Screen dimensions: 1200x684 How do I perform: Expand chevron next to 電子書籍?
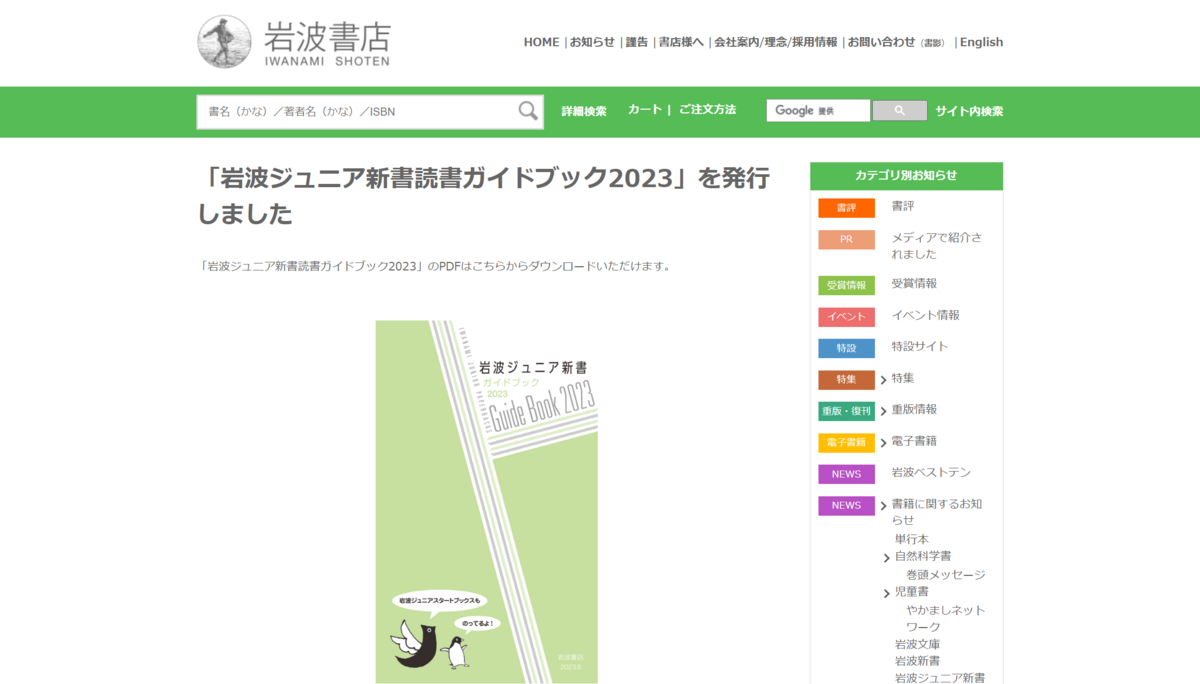(884, 443)
